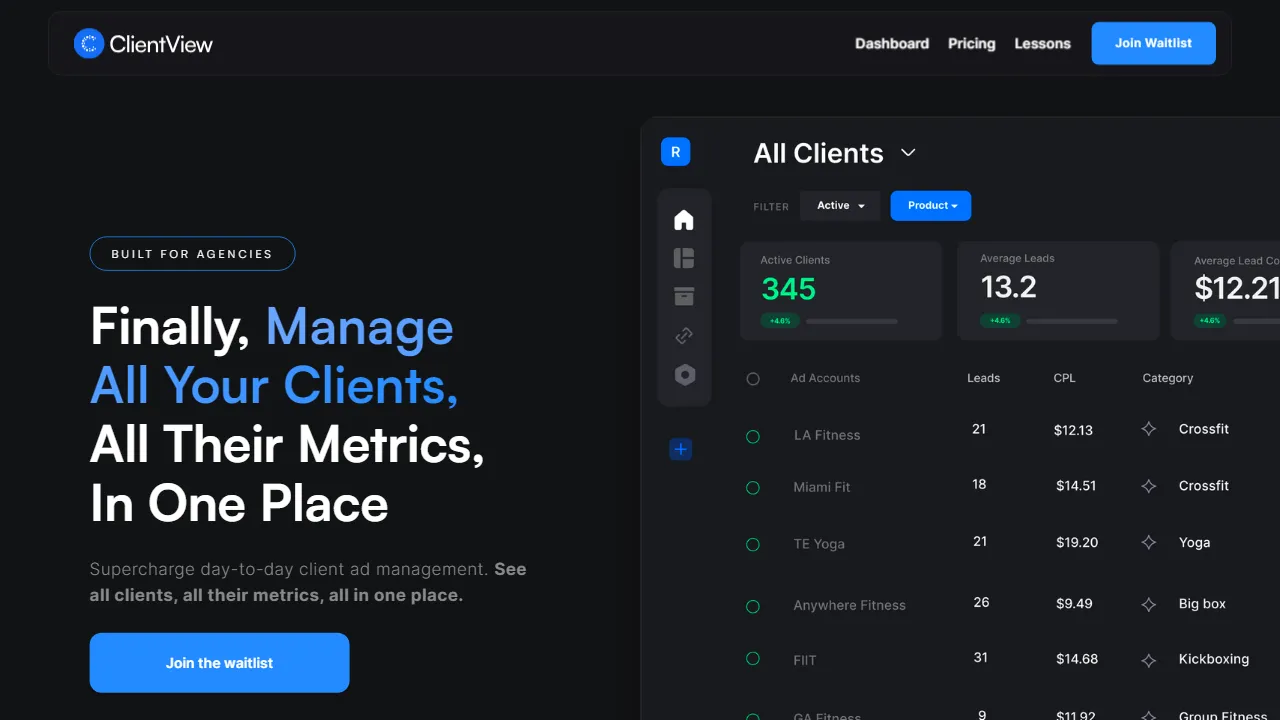Select the TE Yoga row circle
Image resolution: width=1280 pixels, height=720 pixels.
[x=753, y=545]
